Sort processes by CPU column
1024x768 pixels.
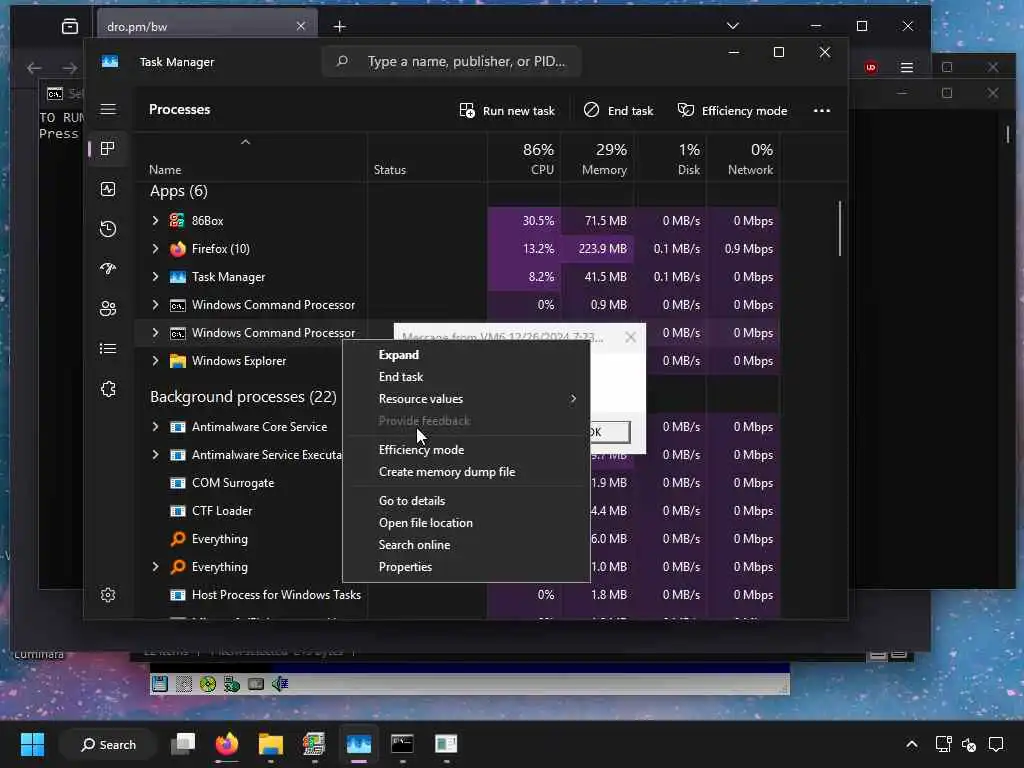point(524,158)
